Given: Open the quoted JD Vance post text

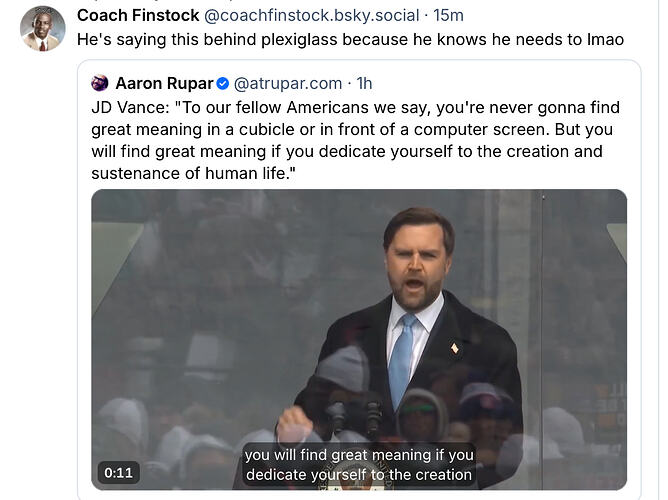Looking at the screenshot, I should (350, 140).
